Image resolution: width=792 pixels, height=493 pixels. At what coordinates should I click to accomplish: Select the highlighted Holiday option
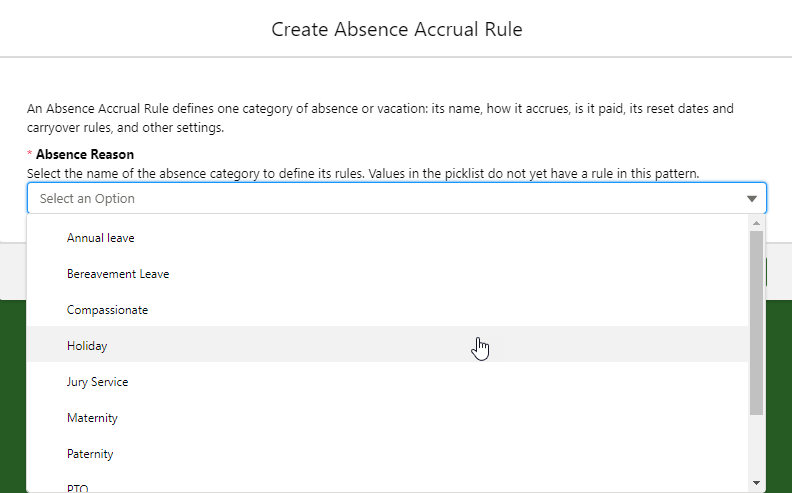87,346
